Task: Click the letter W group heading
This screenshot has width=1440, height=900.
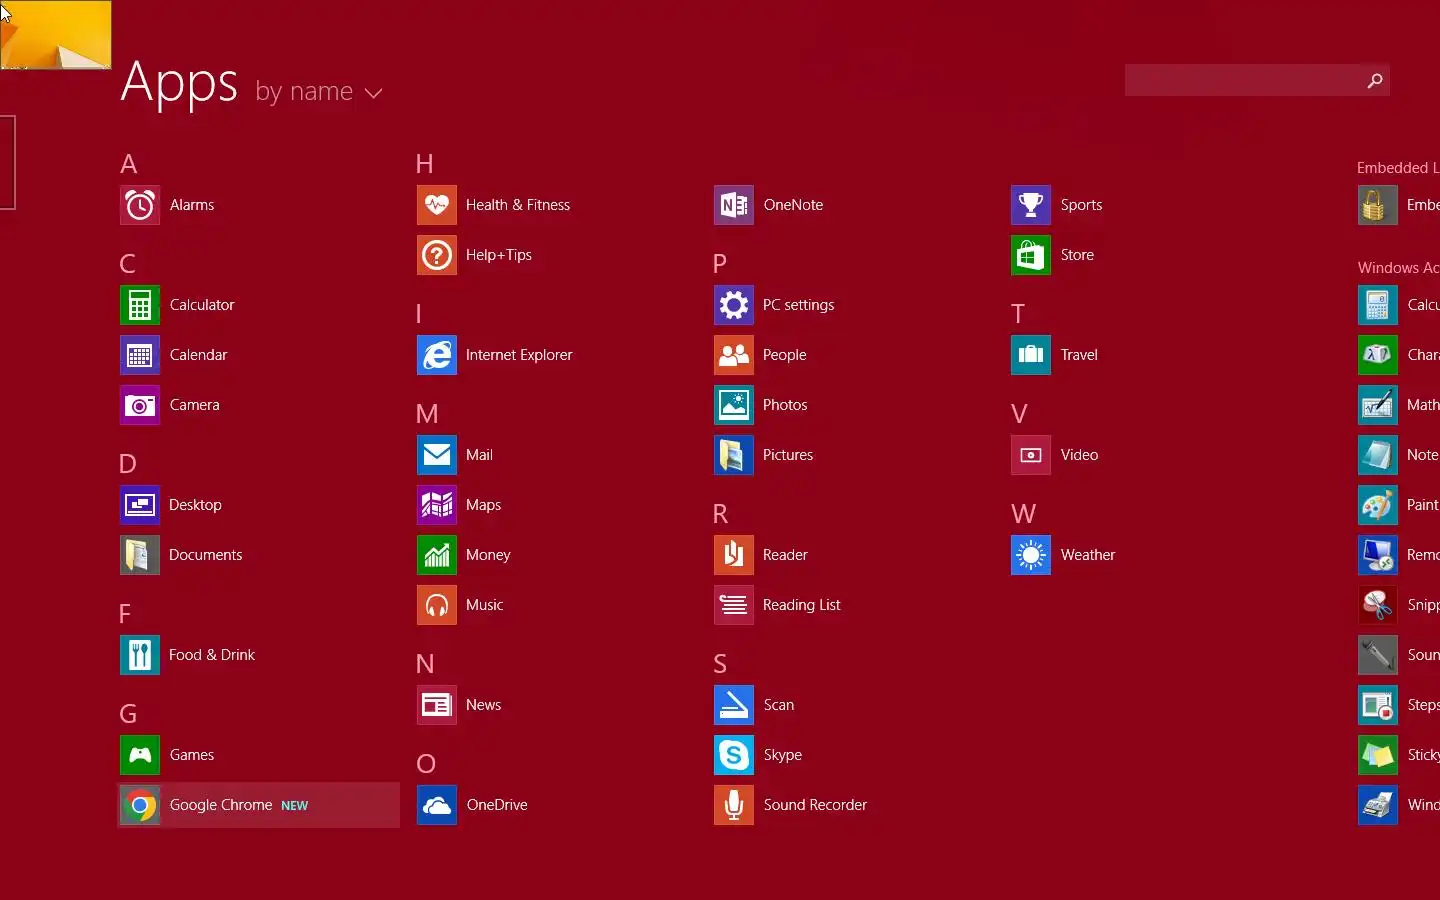Action: [x=1023, y=513]
